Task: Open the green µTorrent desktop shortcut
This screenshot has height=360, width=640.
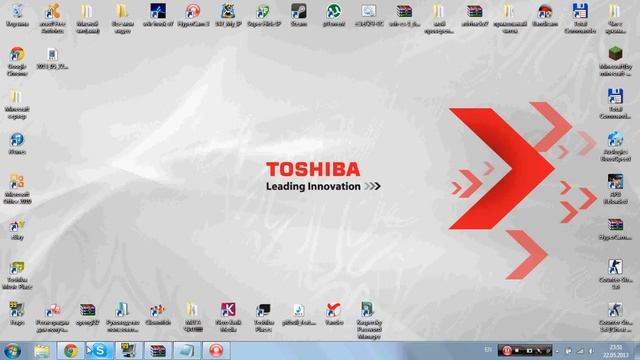Action: [333, 15]
